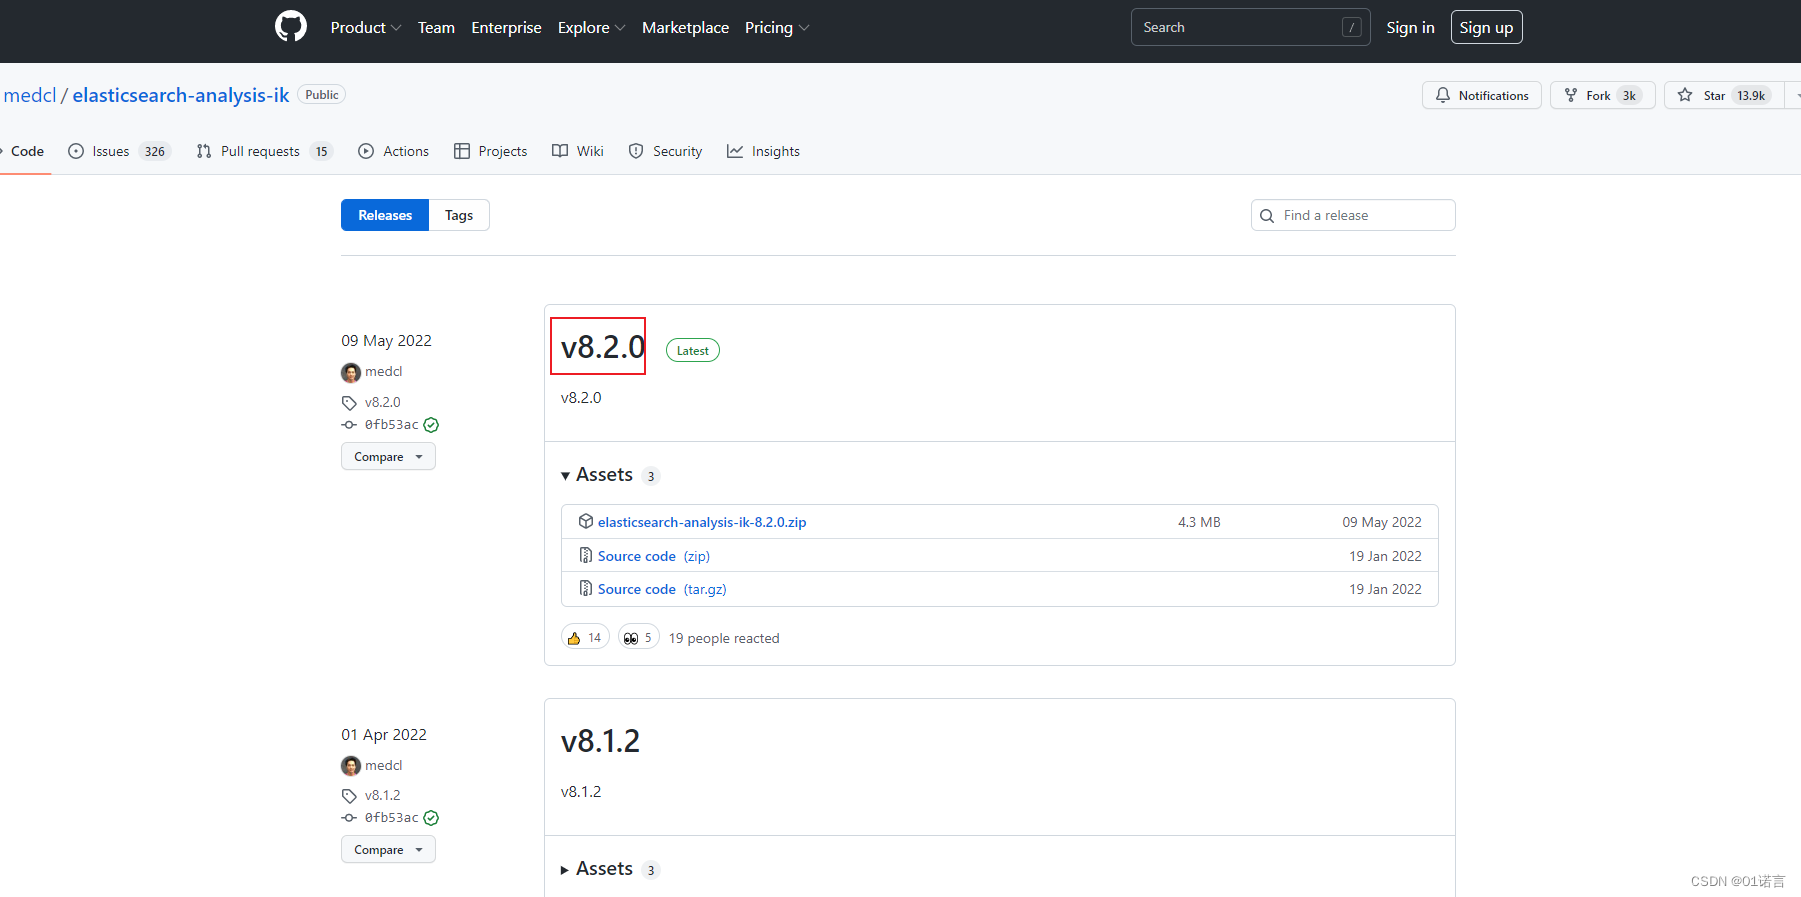Open Compare dropdown for v8.1.2
Image resolution: width=1801 pixels, height=897 pixels.
[388, 849]
